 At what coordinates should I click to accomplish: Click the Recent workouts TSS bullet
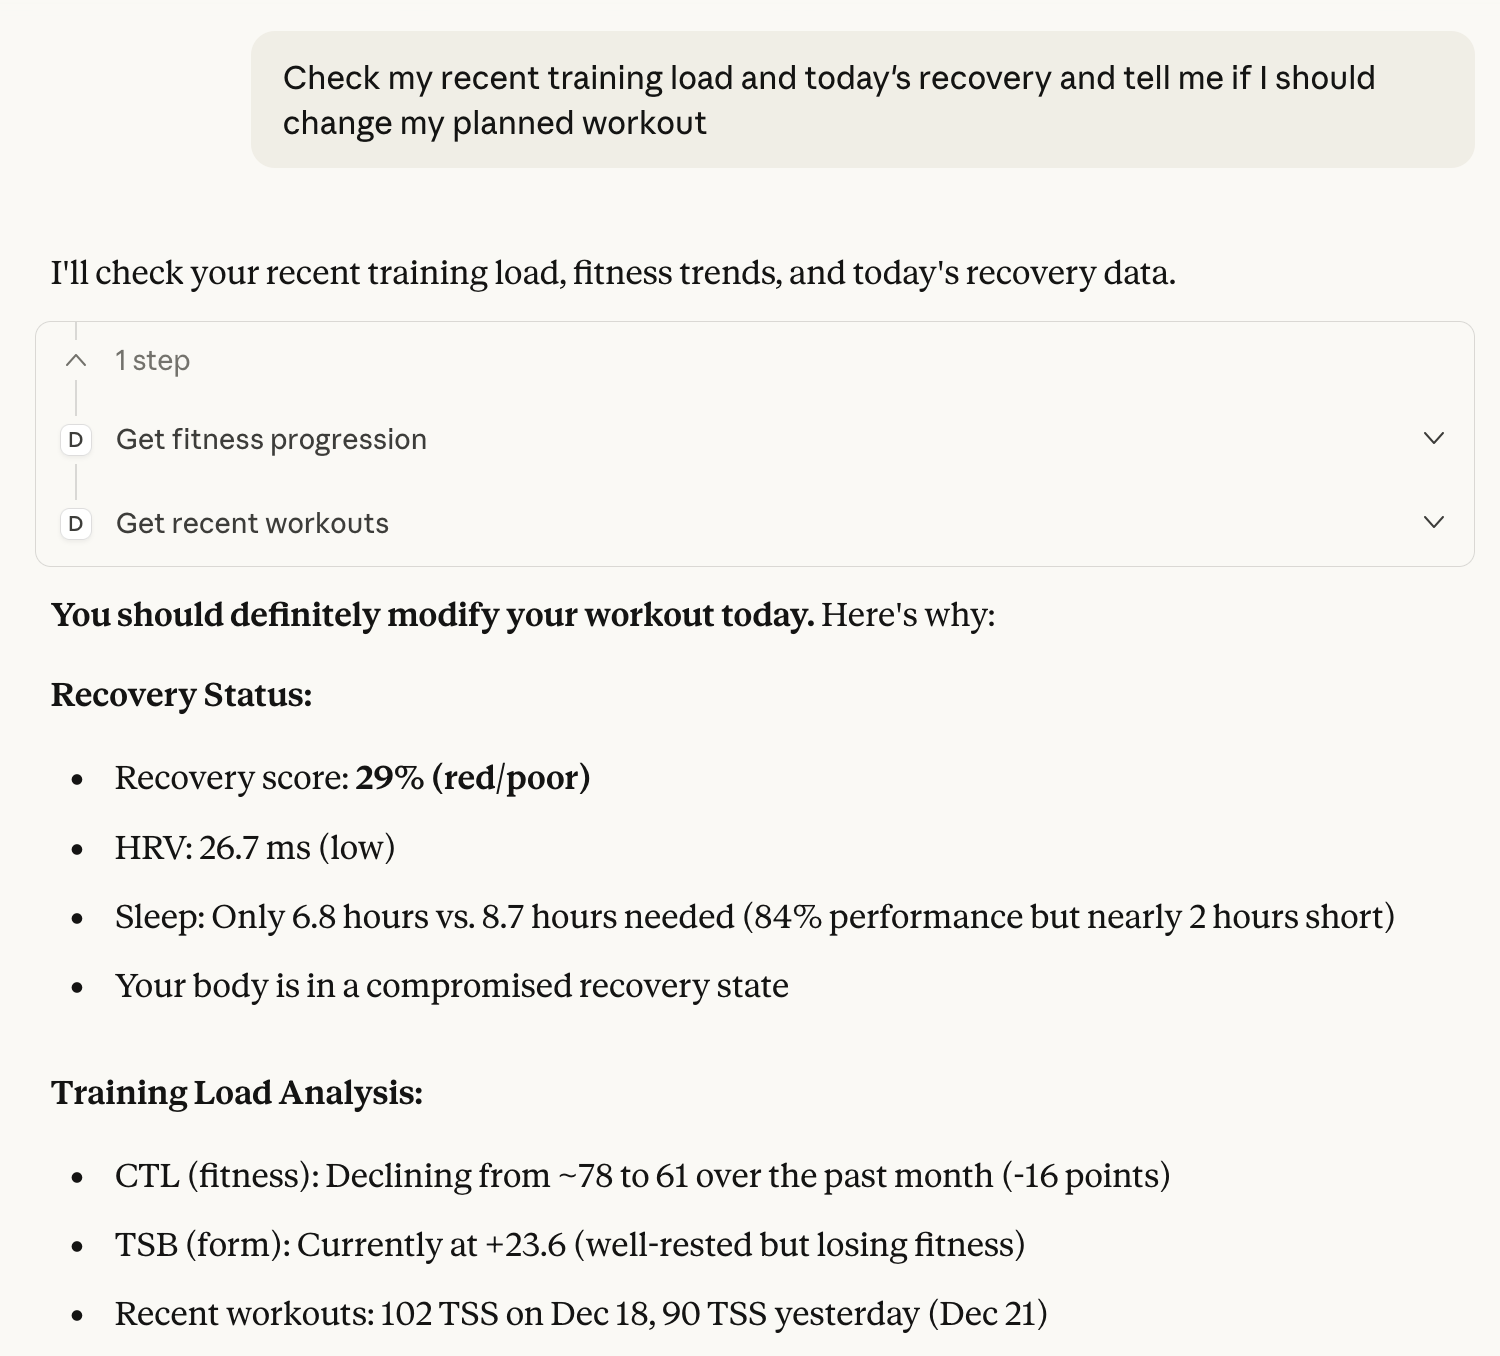[x=581, y=1314]
